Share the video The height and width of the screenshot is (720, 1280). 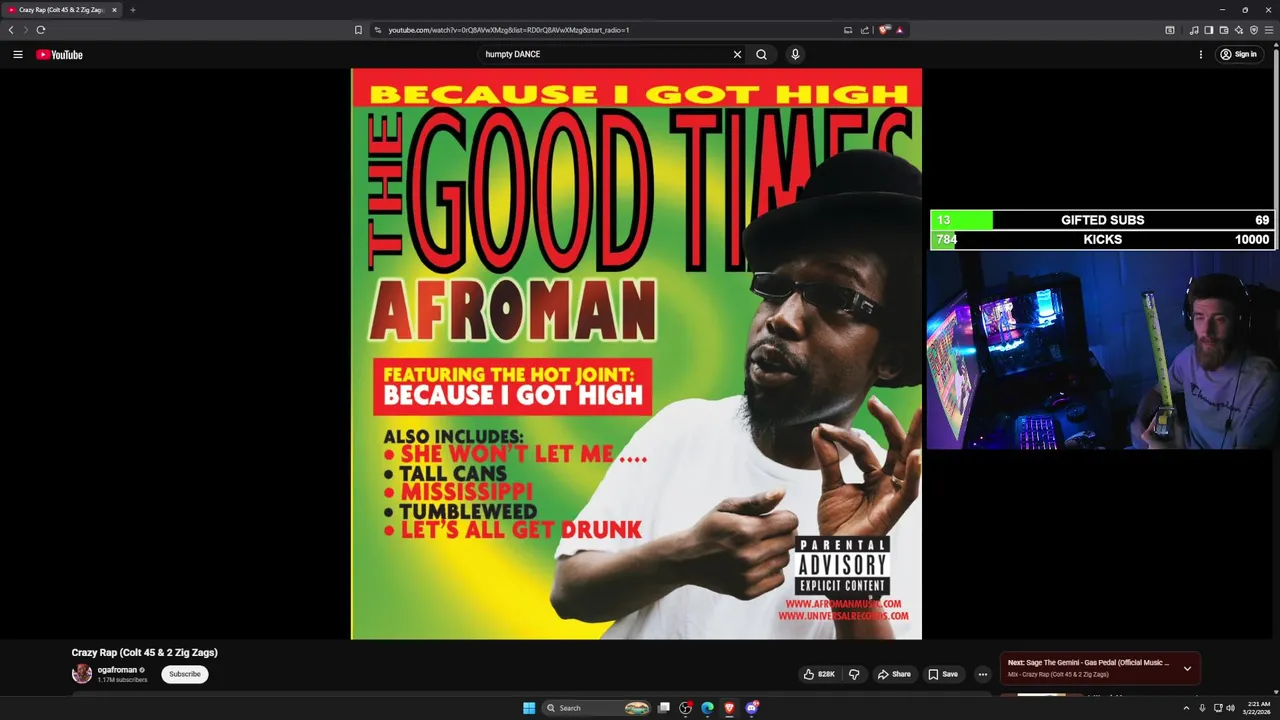pyautogui.click(x=894, y=674)
